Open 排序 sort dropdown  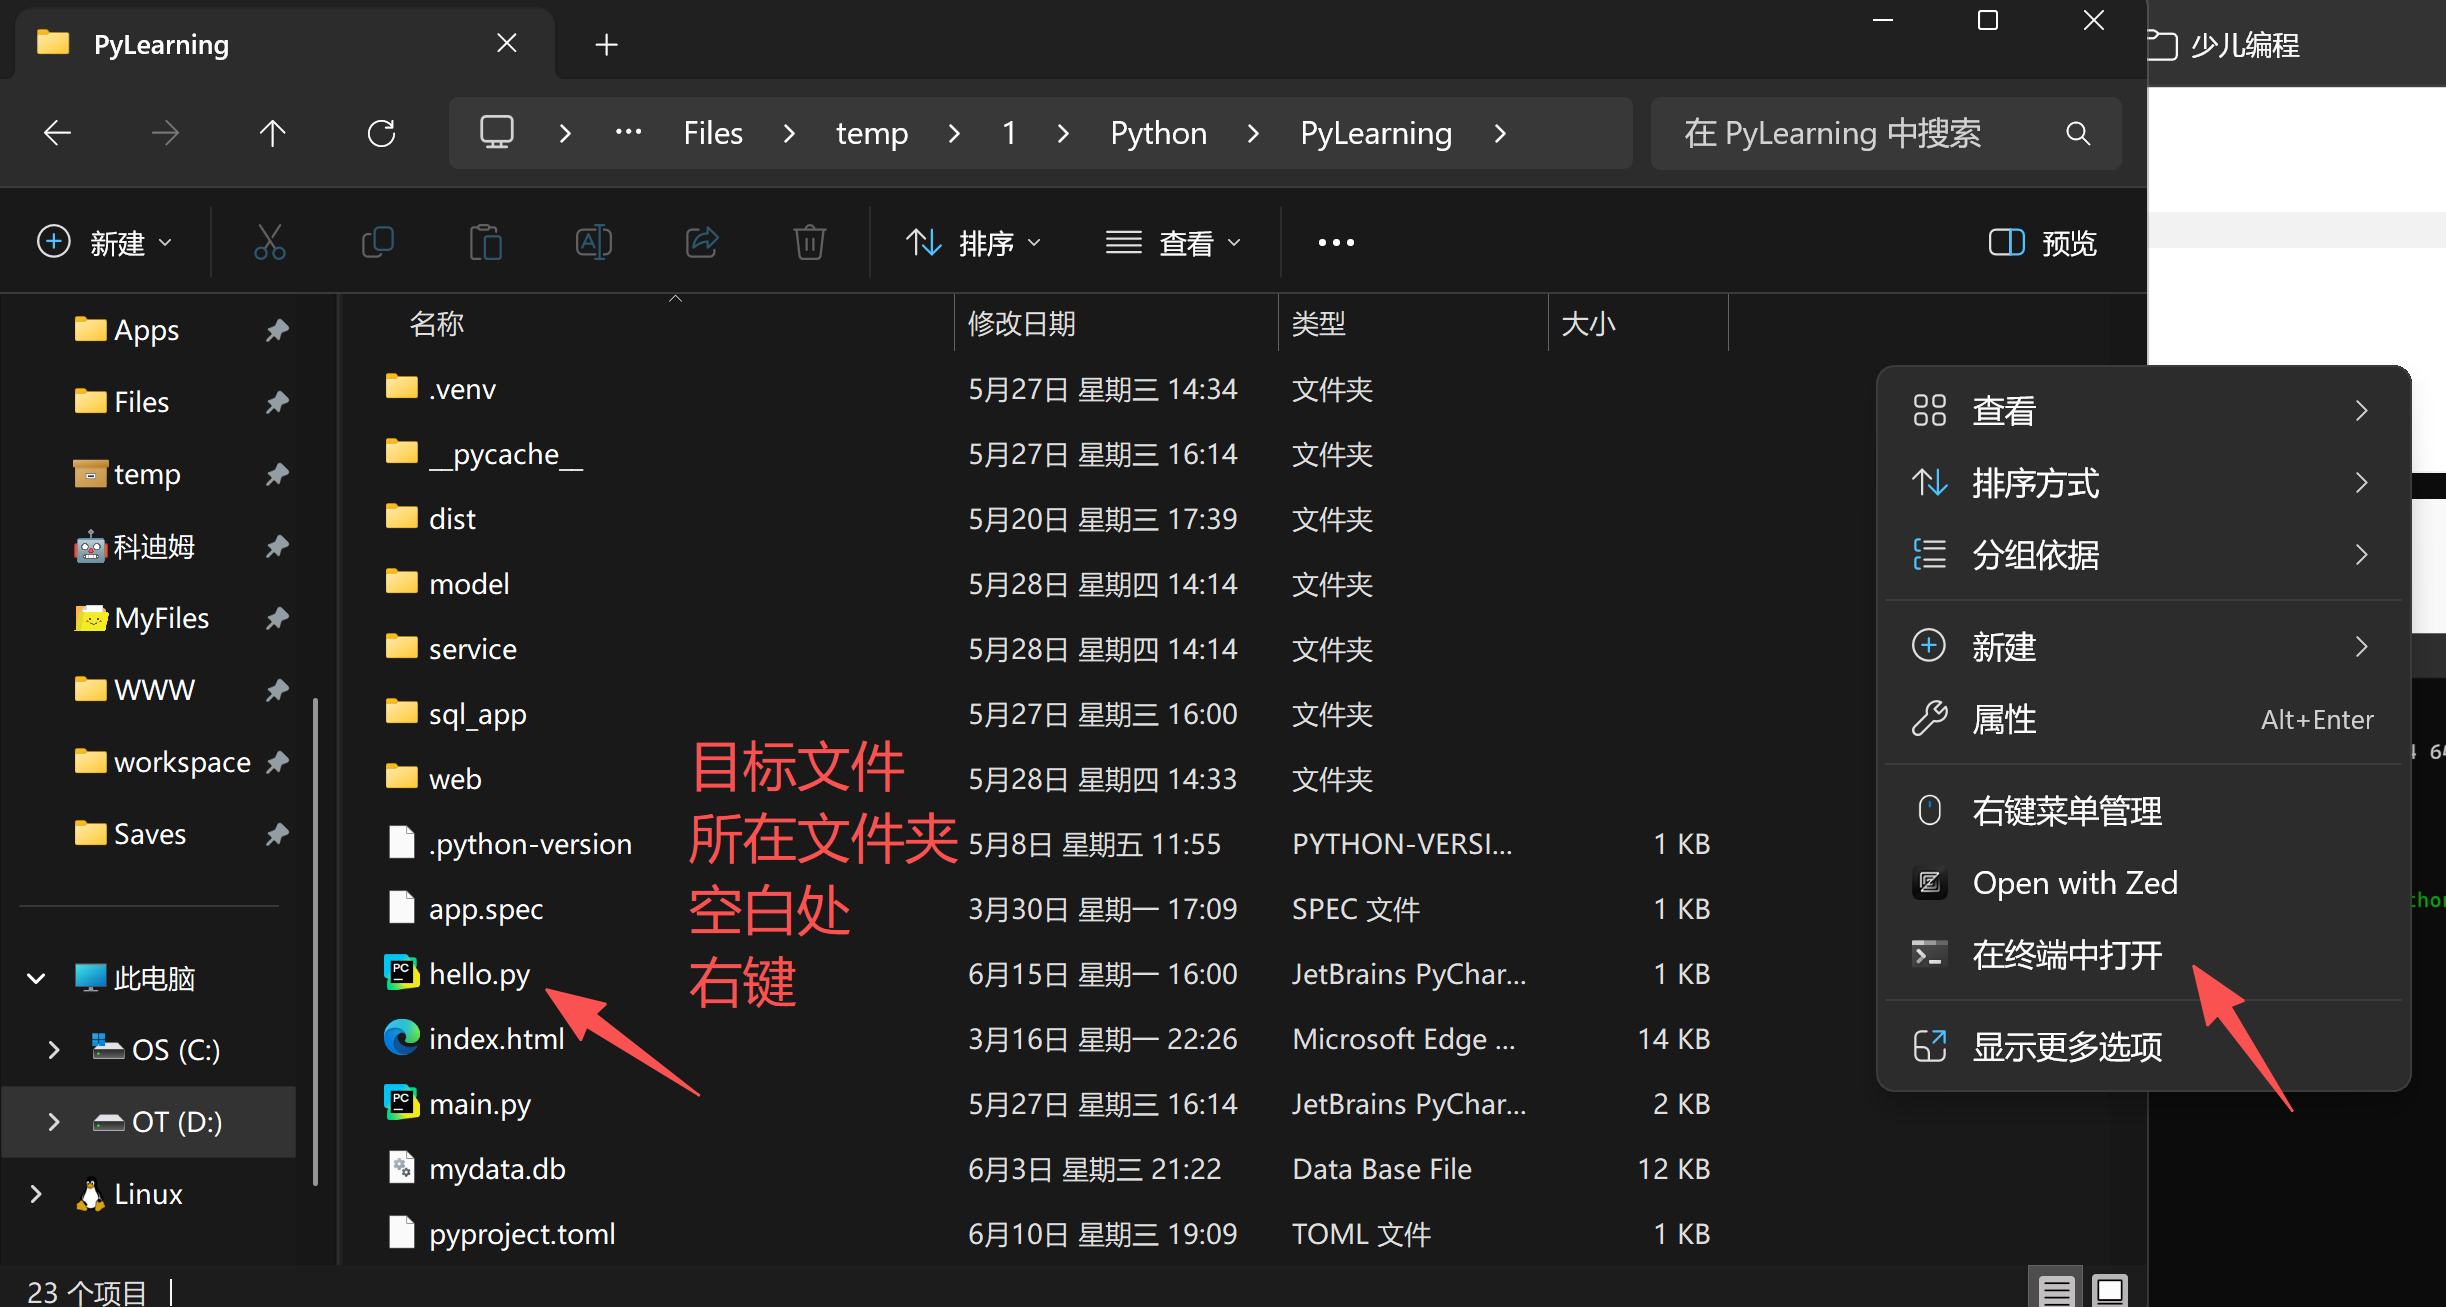pos(974,243)
